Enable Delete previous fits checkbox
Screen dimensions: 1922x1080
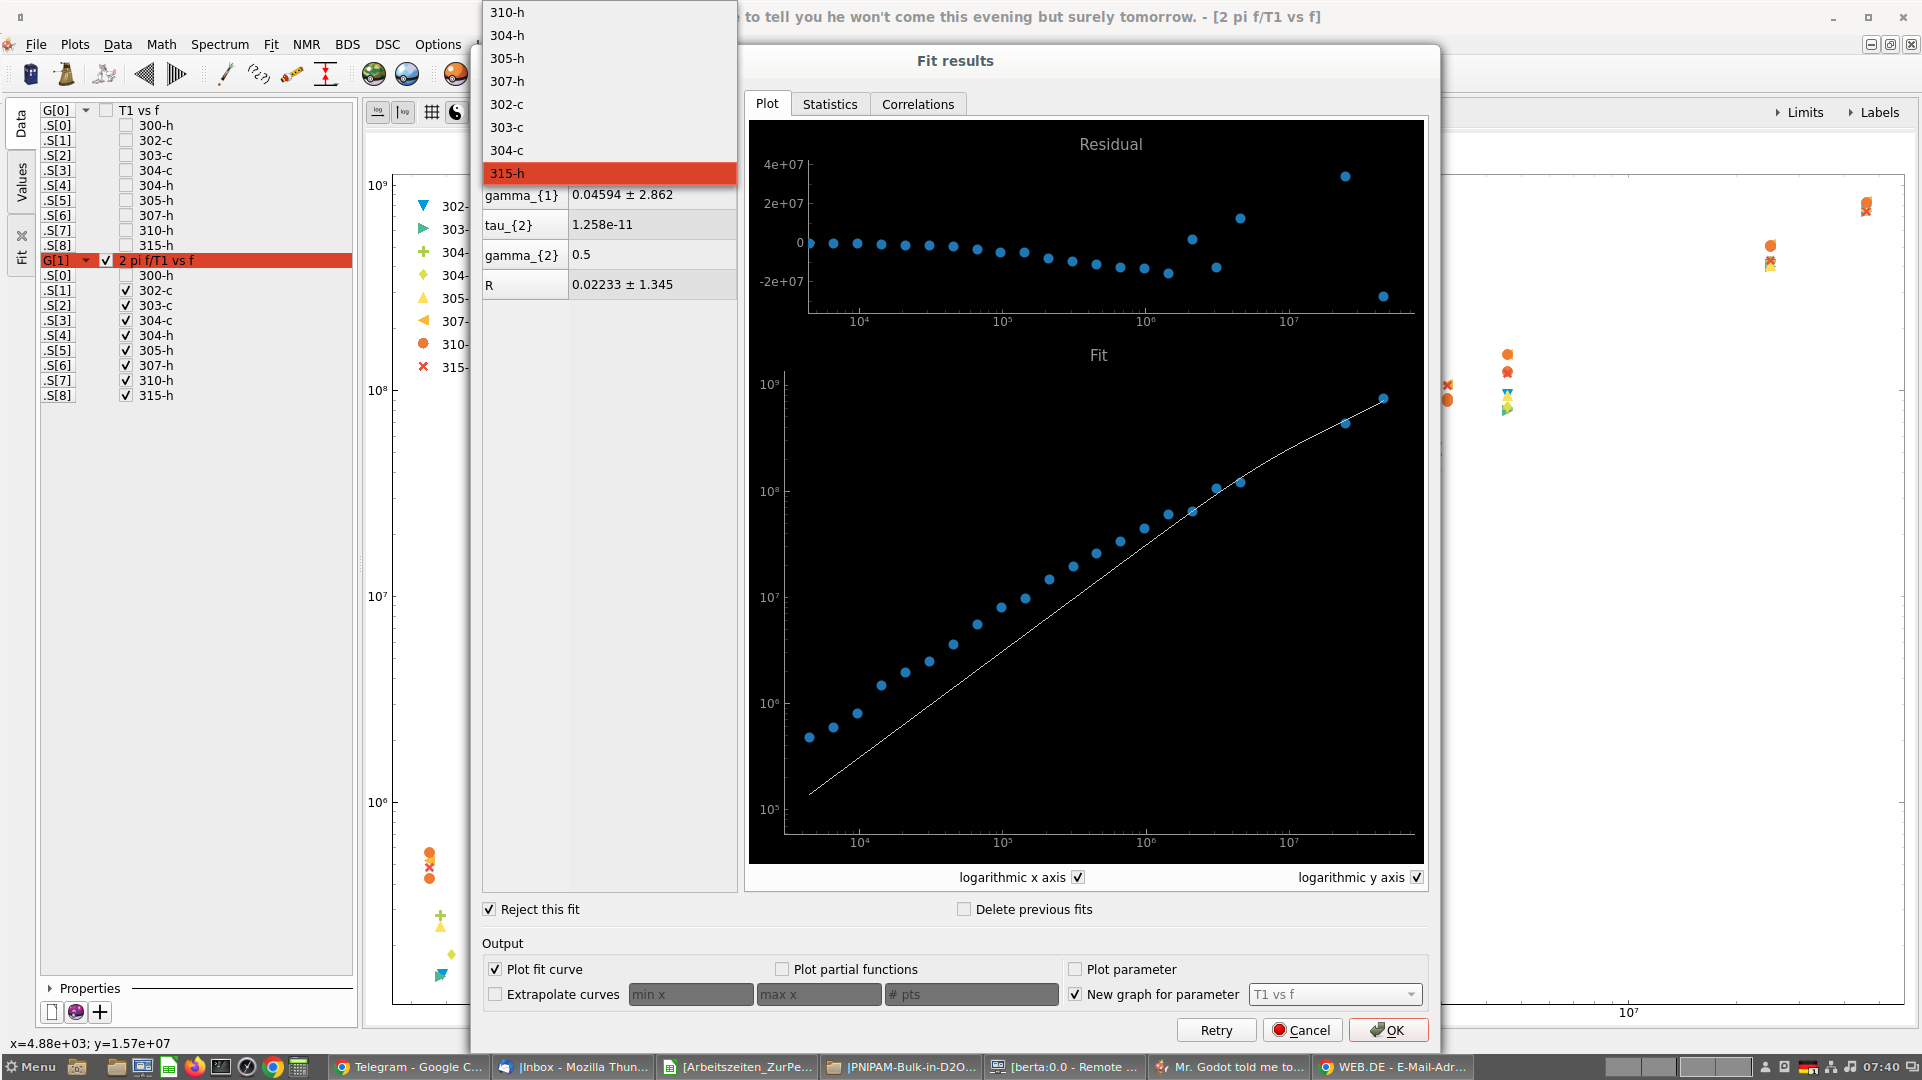pos(964,909)
